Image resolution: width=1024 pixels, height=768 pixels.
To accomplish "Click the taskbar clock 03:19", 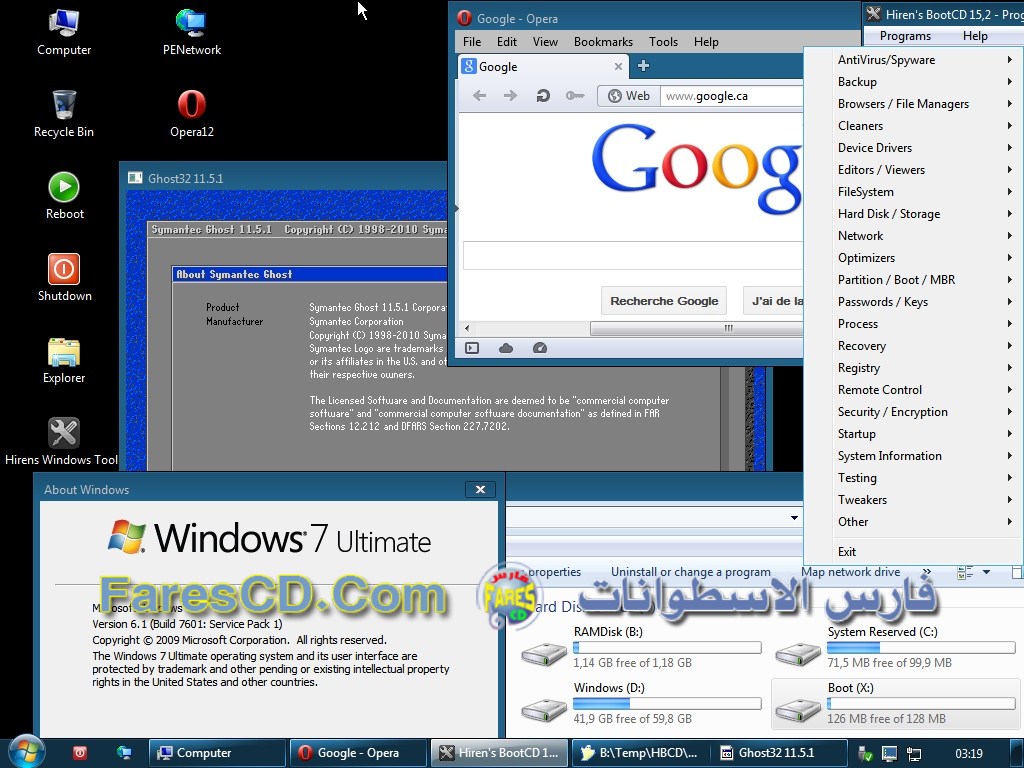I will pyautogui.click(x=968, y=754).
